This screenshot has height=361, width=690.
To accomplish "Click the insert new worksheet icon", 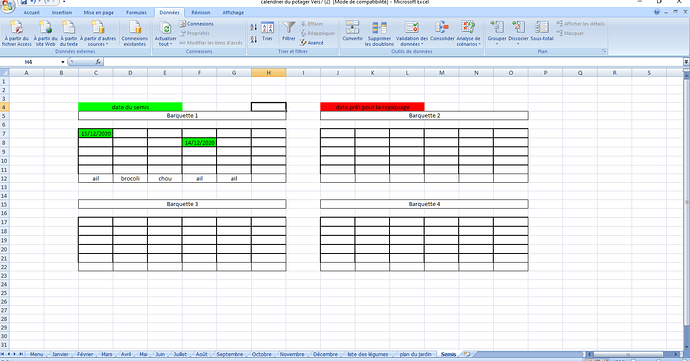I will tap(466, 354).
